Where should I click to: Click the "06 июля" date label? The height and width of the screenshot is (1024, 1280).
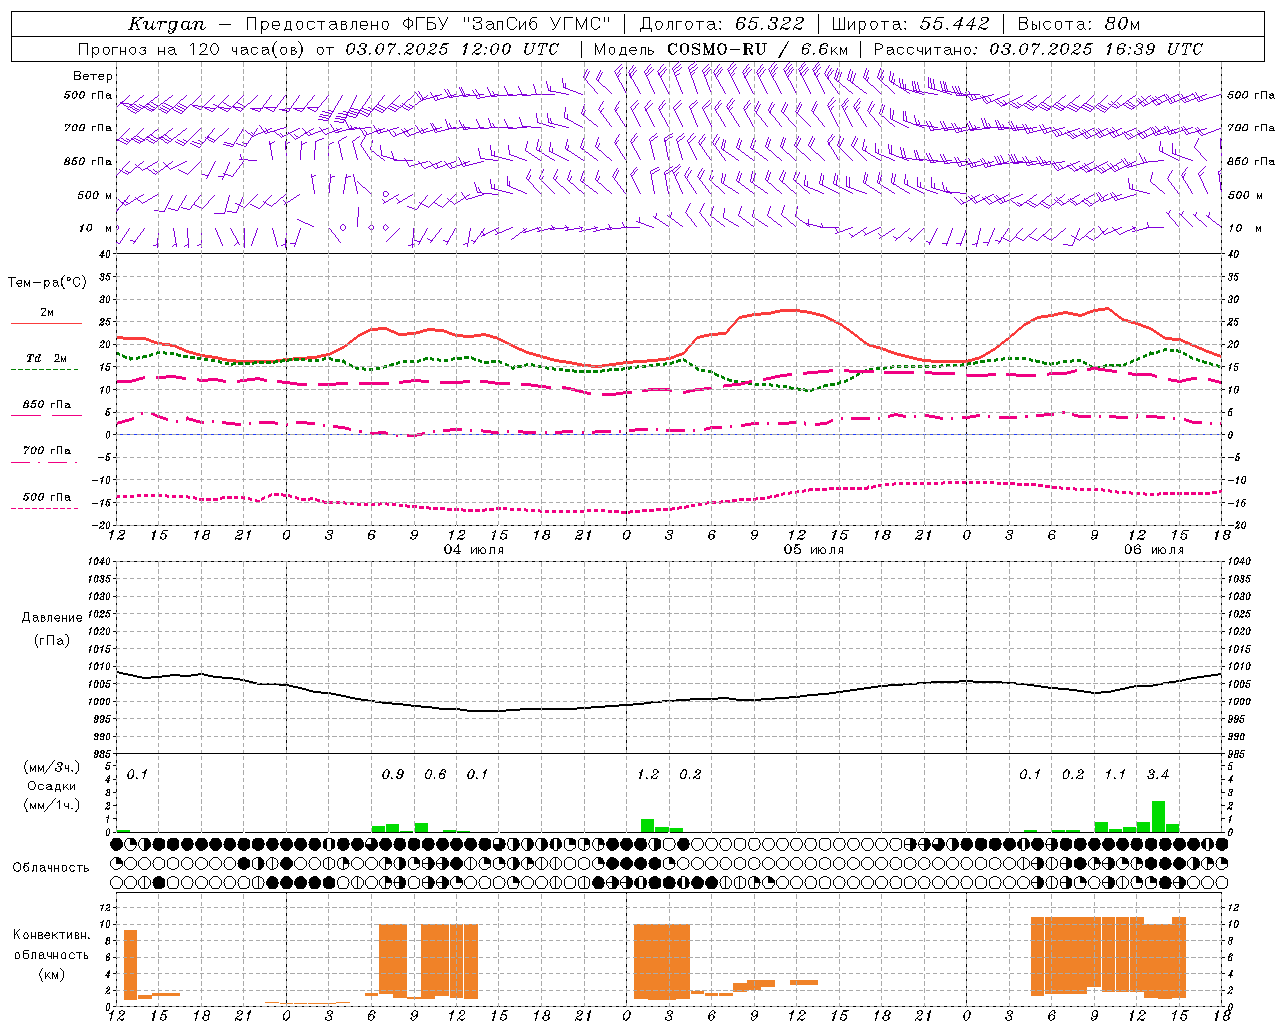[x=1154, y=550]
